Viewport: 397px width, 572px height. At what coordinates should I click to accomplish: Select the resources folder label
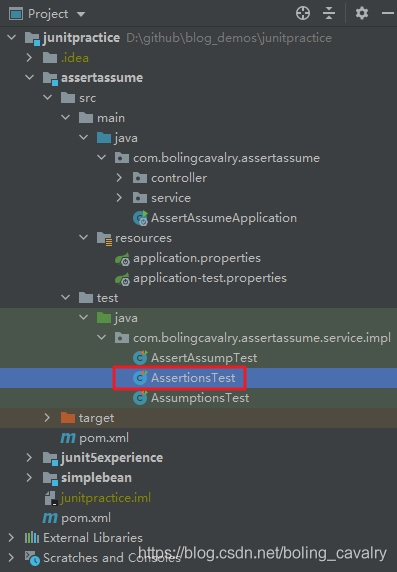click(143, 238)
